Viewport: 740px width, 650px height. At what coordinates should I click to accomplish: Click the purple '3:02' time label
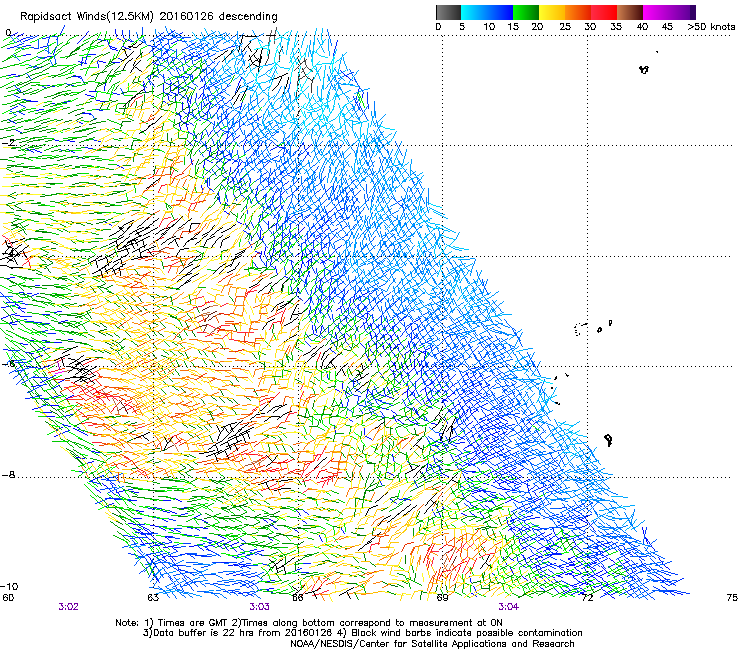click(x=68, y=607)
